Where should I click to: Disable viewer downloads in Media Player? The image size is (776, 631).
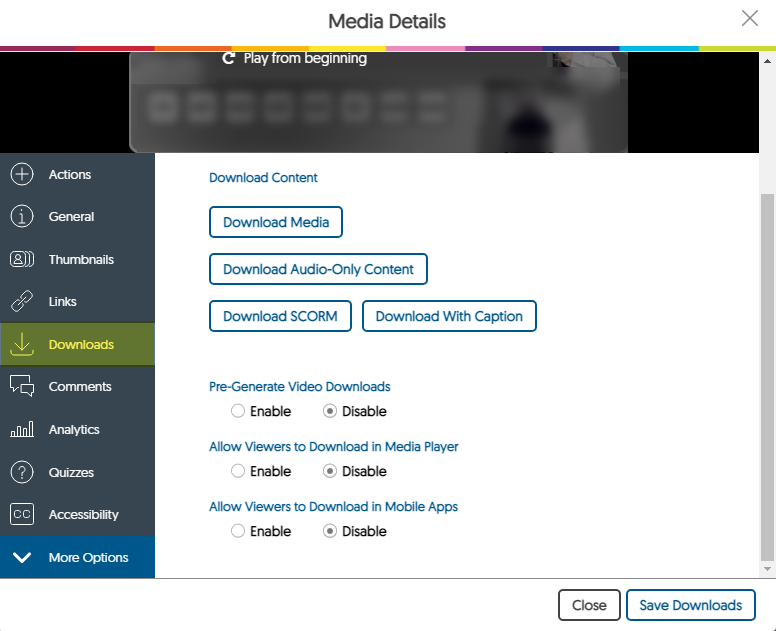(x=330, y=471)
